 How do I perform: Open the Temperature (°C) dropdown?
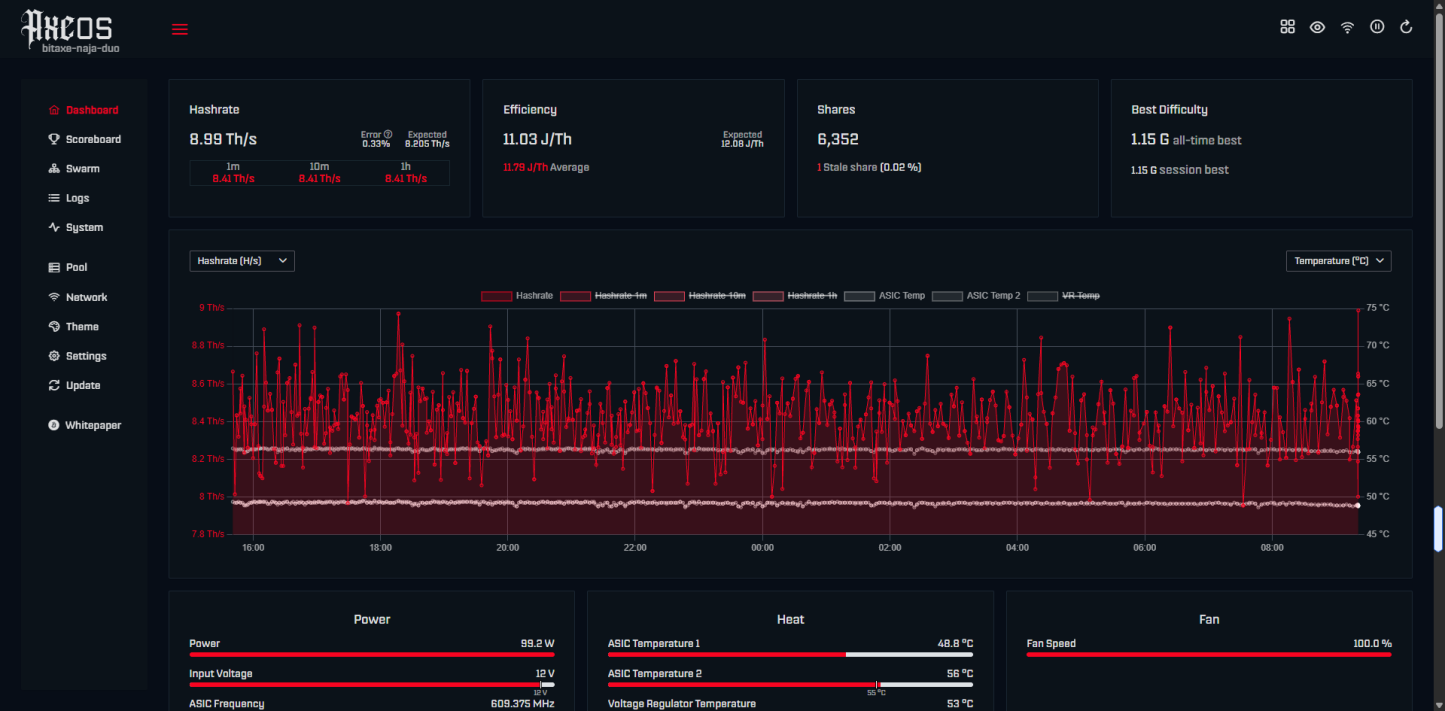click(1338, 261)
